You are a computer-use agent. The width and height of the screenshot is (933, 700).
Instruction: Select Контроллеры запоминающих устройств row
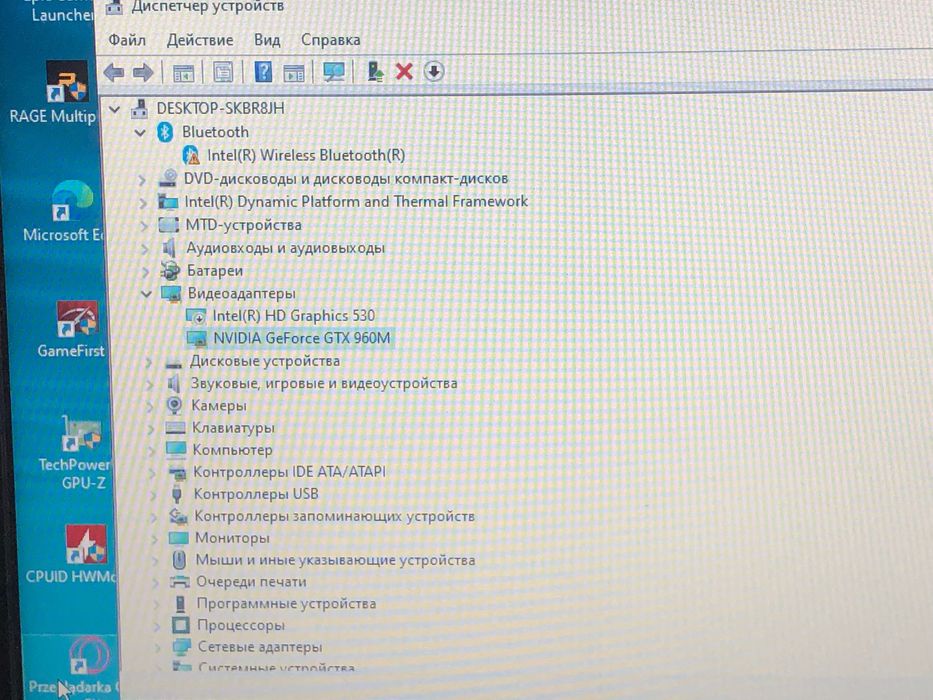[x=334, y=516]
